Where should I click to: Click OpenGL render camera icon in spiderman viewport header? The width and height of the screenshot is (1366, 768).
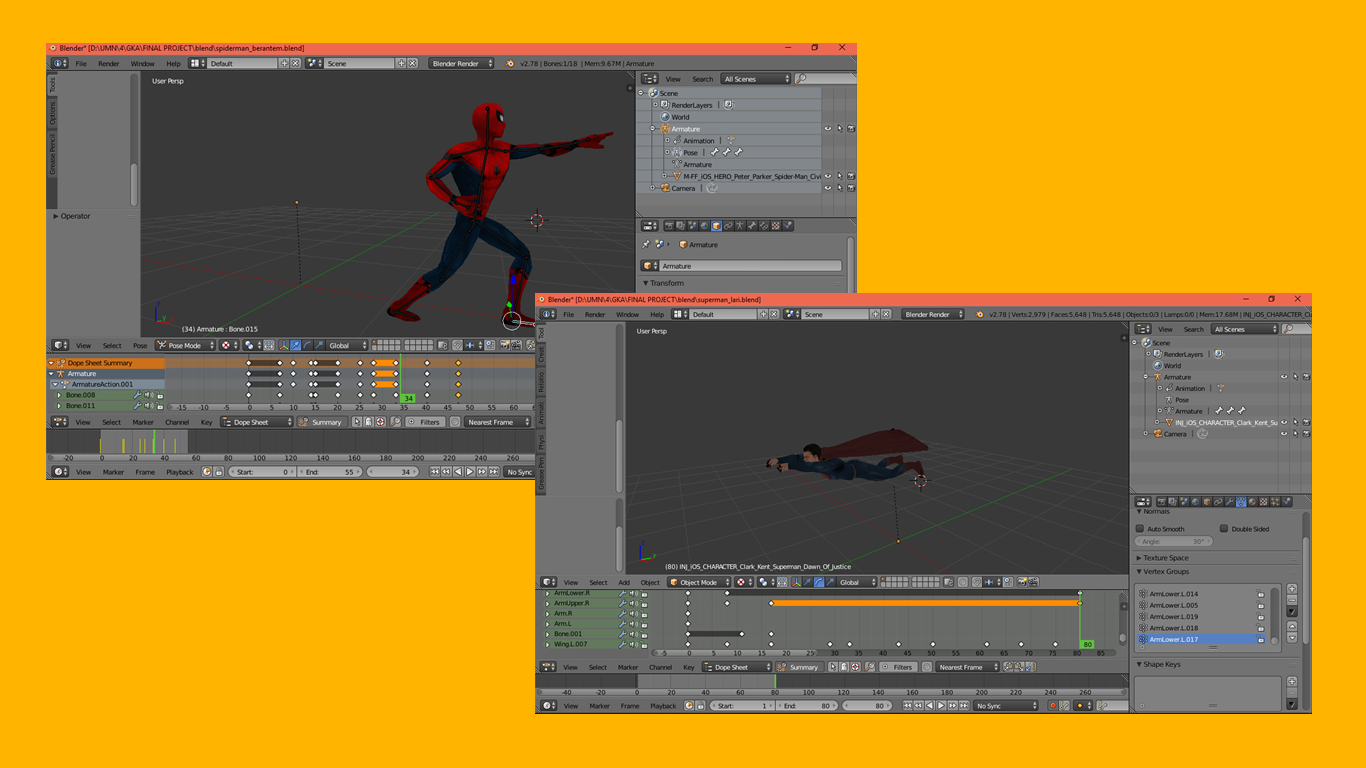click(505, 345)
